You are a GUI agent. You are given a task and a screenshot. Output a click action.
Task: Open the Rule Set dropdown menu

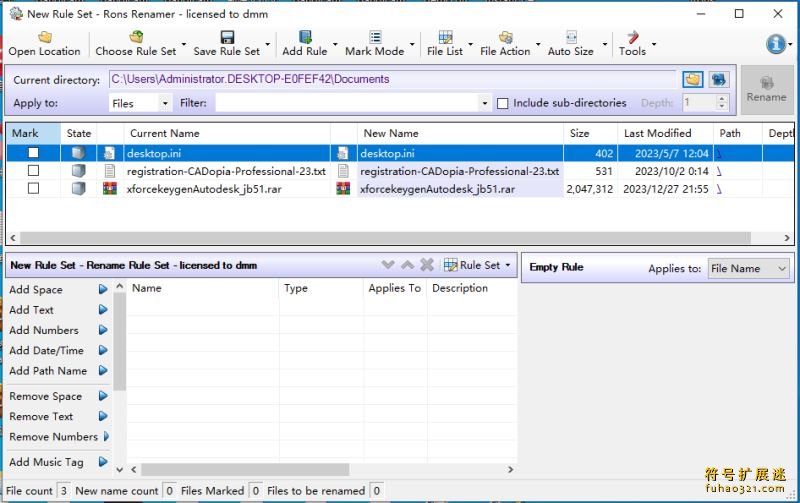[x=479, y=265]
